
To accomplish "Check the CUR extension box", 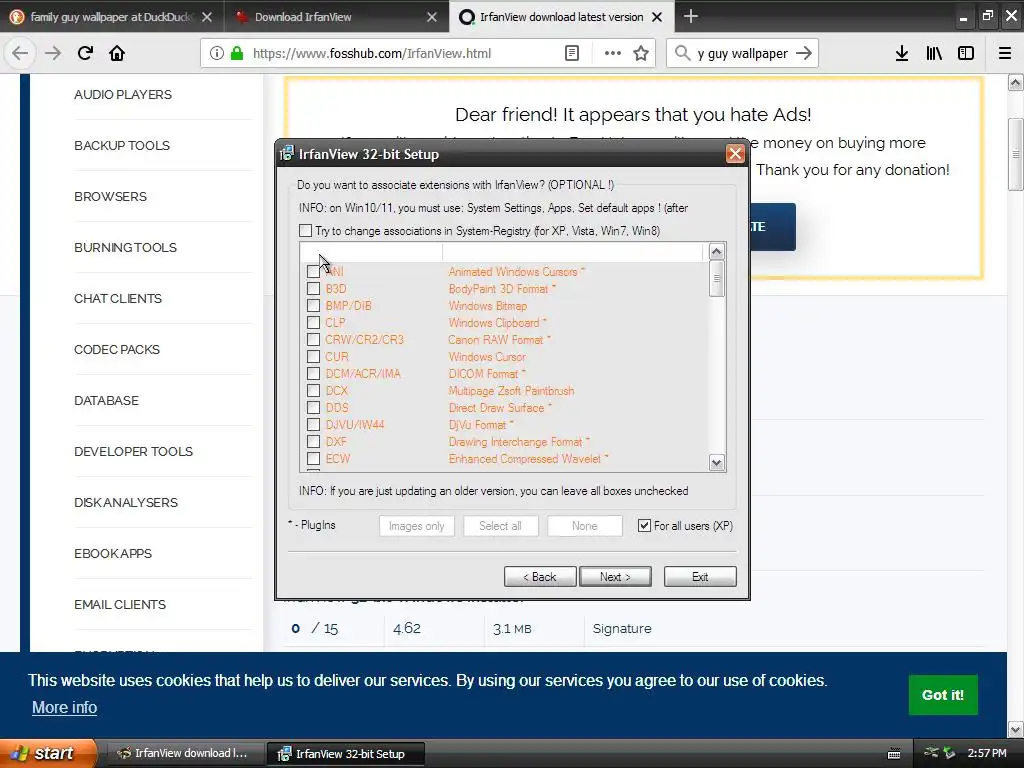I will point(313,357).
